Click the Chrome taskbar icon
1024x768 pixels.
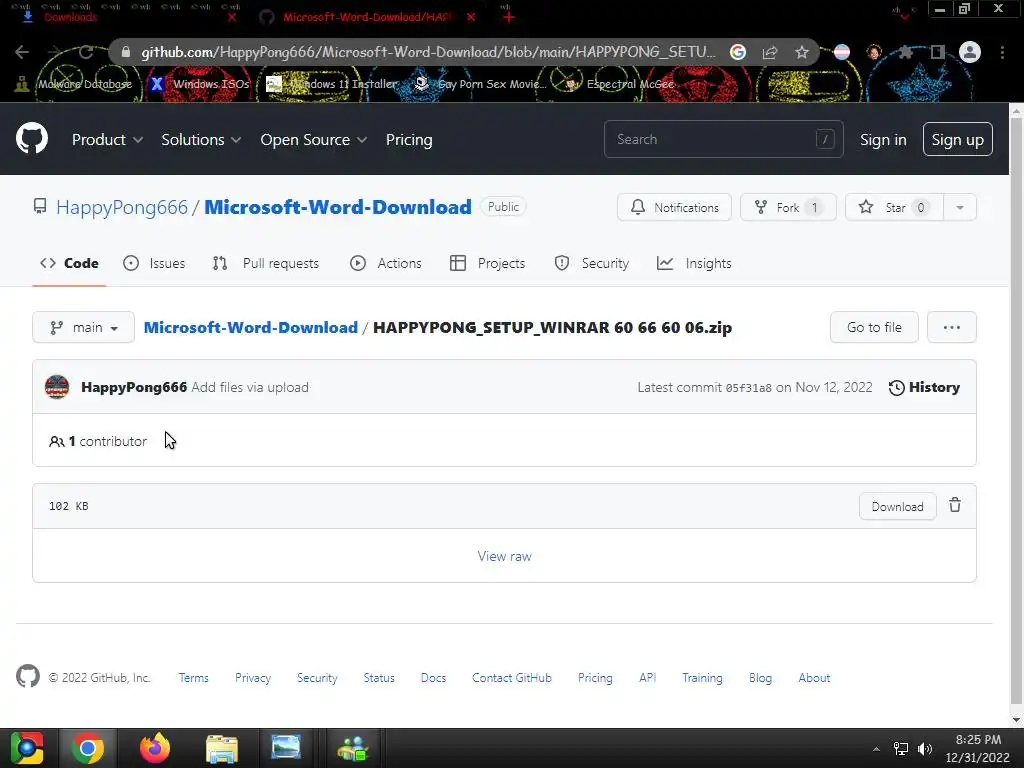[x=88, y=748]
